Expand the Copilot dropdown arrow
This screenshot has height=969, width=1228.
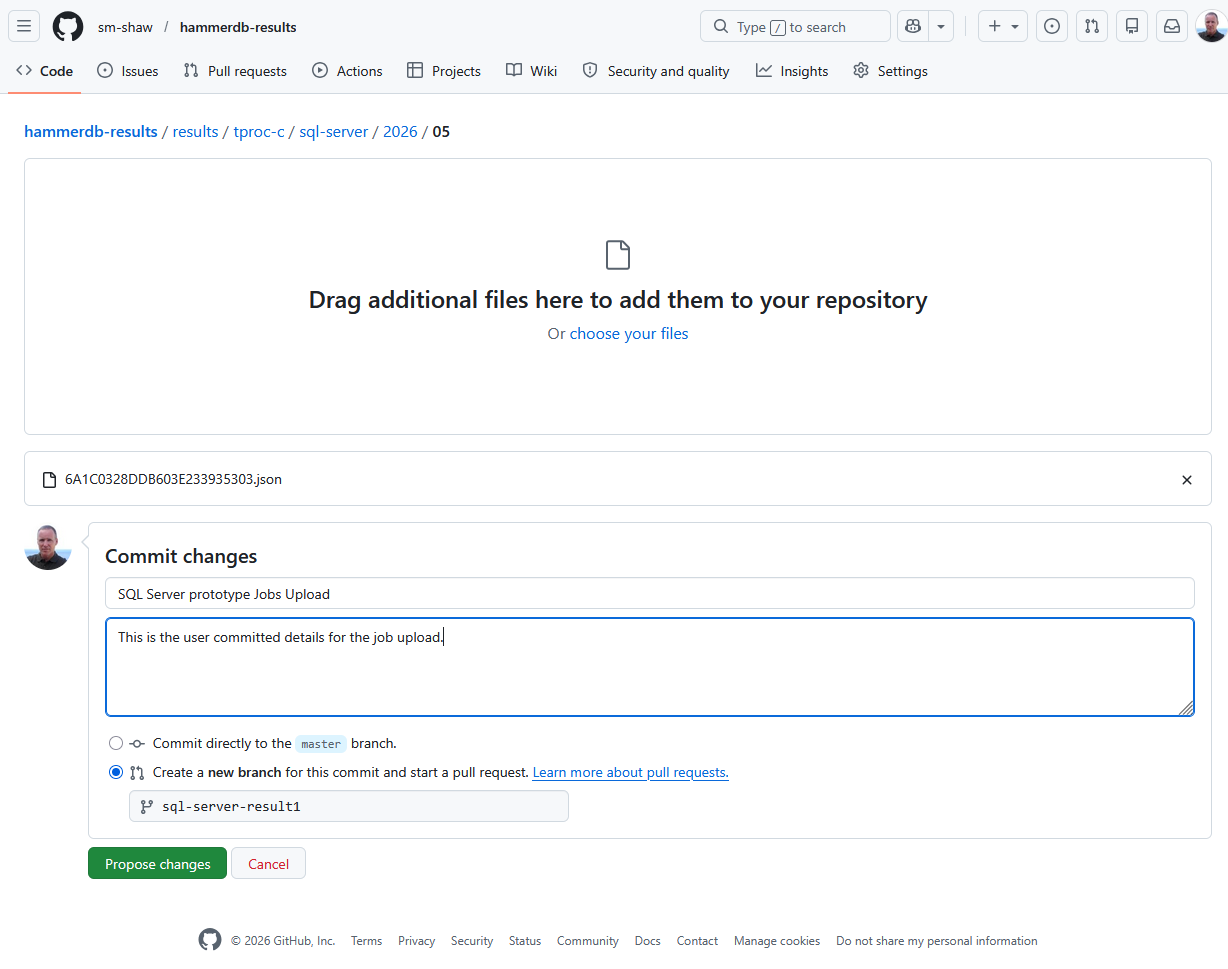(941, 27)
